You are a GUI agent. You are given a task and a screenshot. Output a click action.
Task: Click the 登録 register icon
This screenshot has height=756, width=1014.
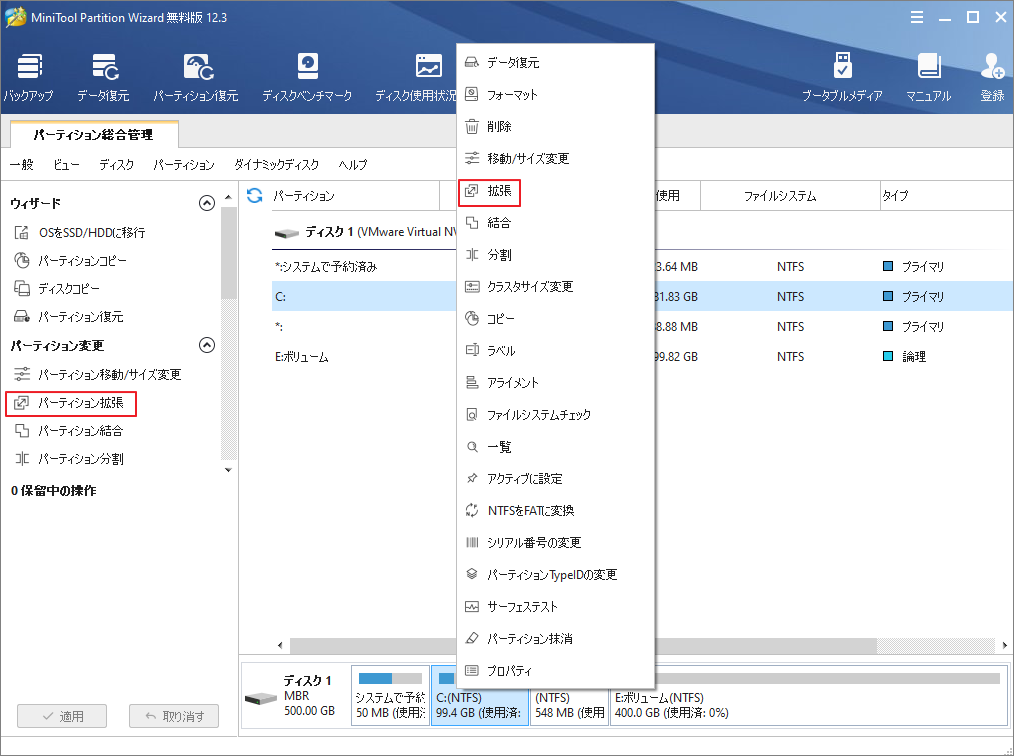pos(992,77)
